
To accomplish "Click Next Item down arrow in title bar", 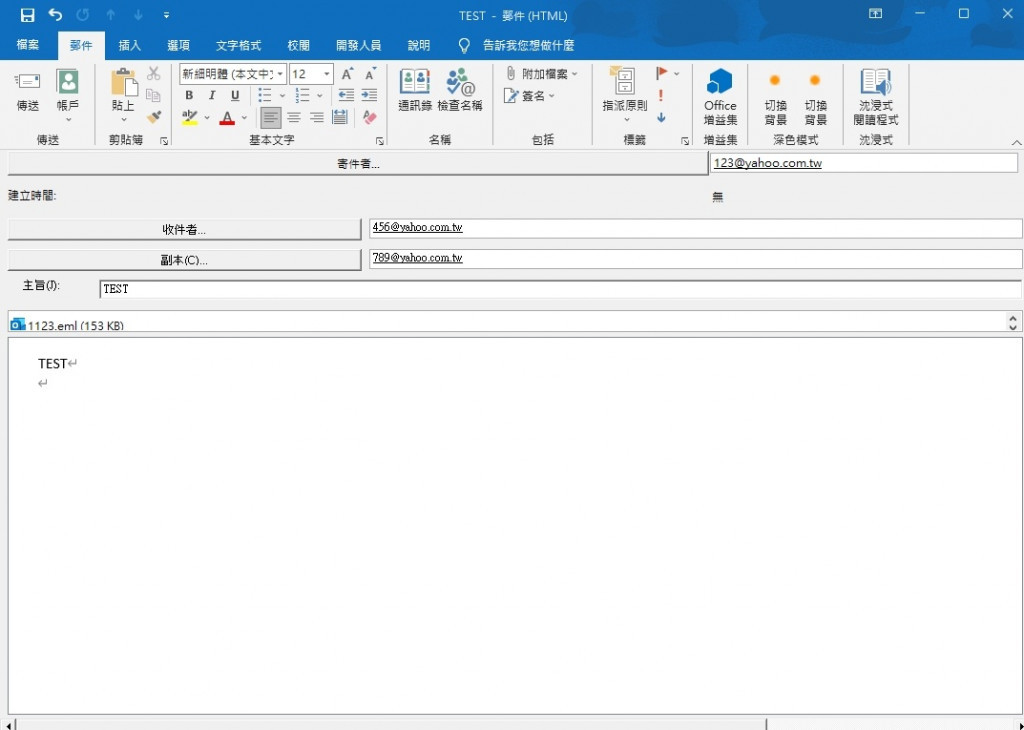I will pyautogui.click(x=138, y=14).
